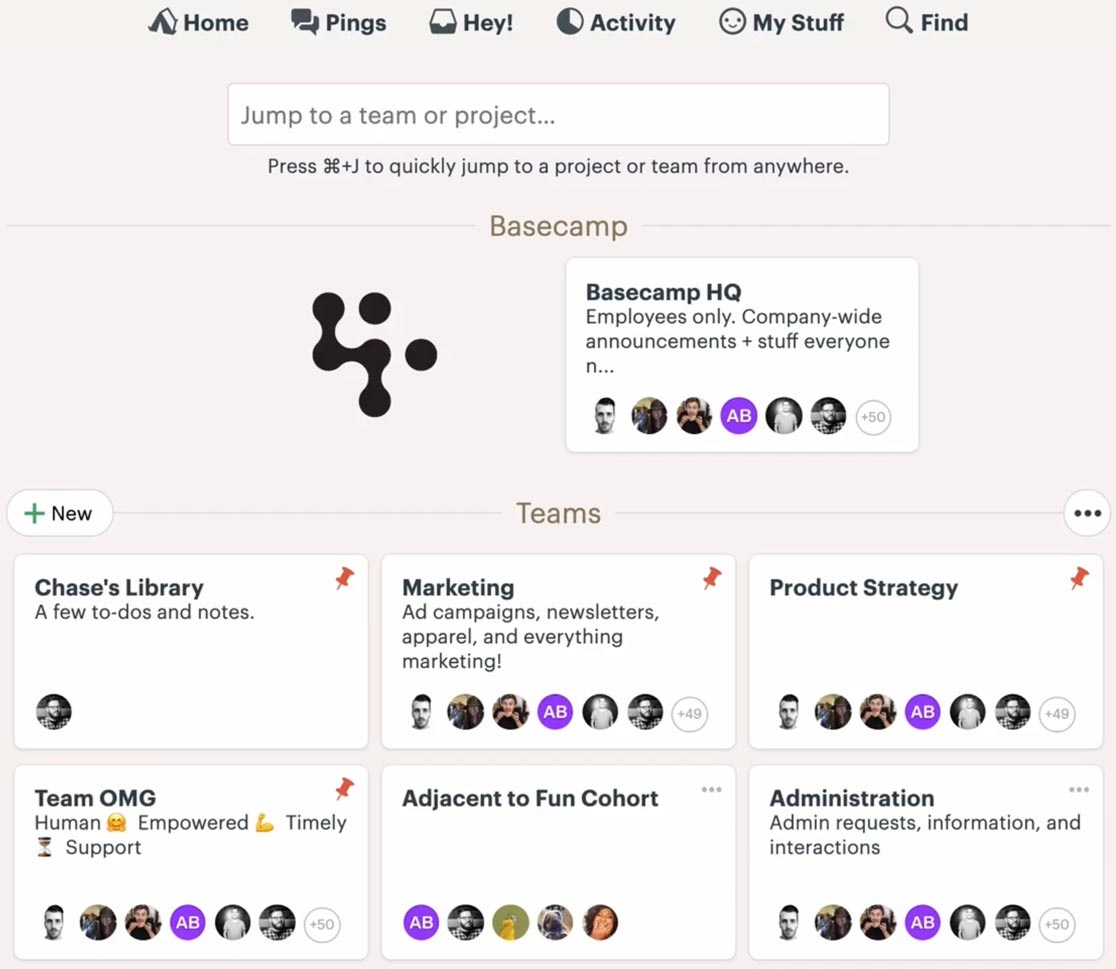Open the Basecamp HQ card

pos(742,355)
